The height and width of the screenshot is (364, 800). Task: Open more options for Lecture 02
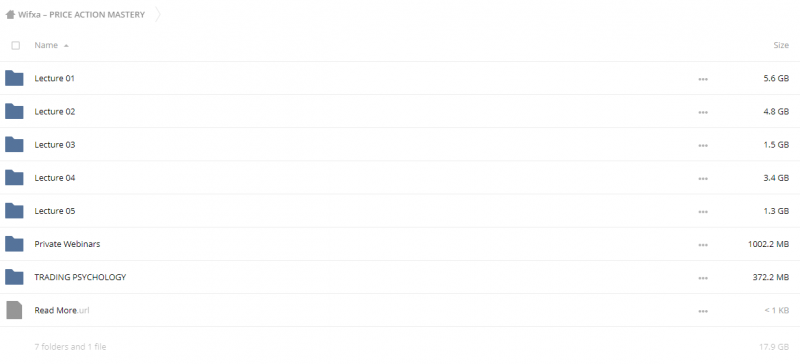(x=703, y=112)
